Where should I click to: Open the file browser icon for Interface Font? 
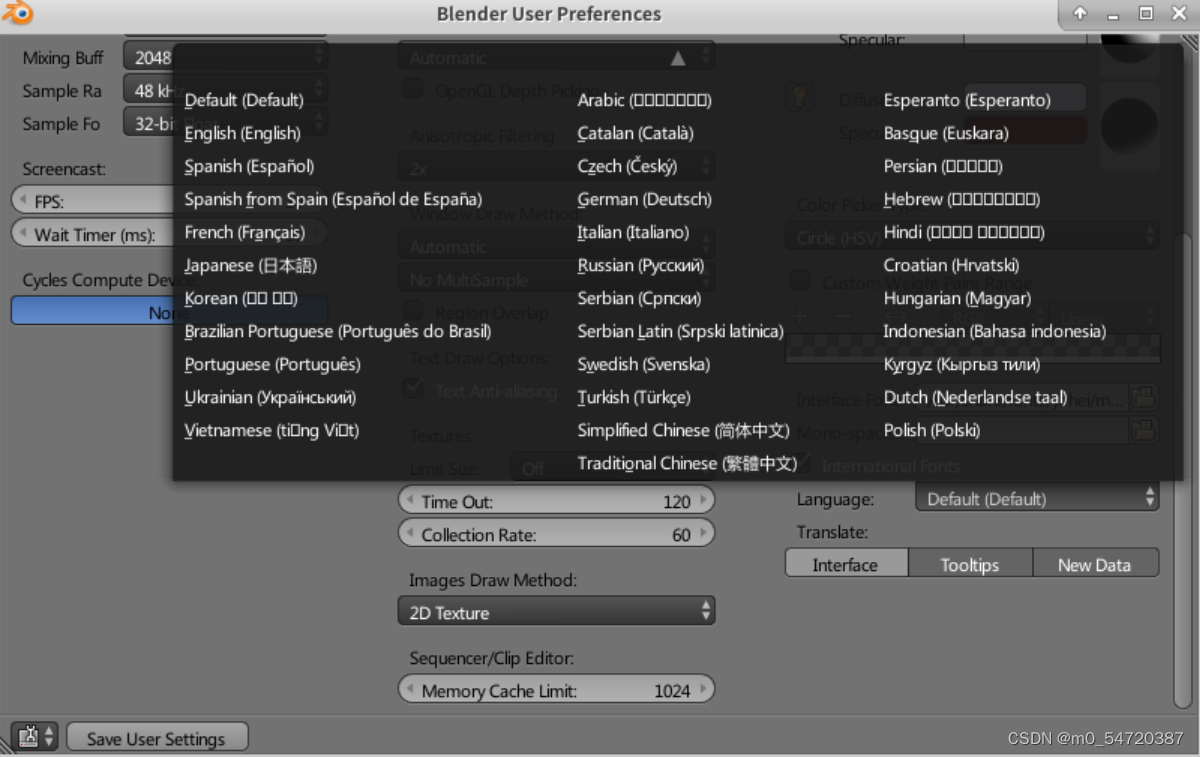(1146, 397)
